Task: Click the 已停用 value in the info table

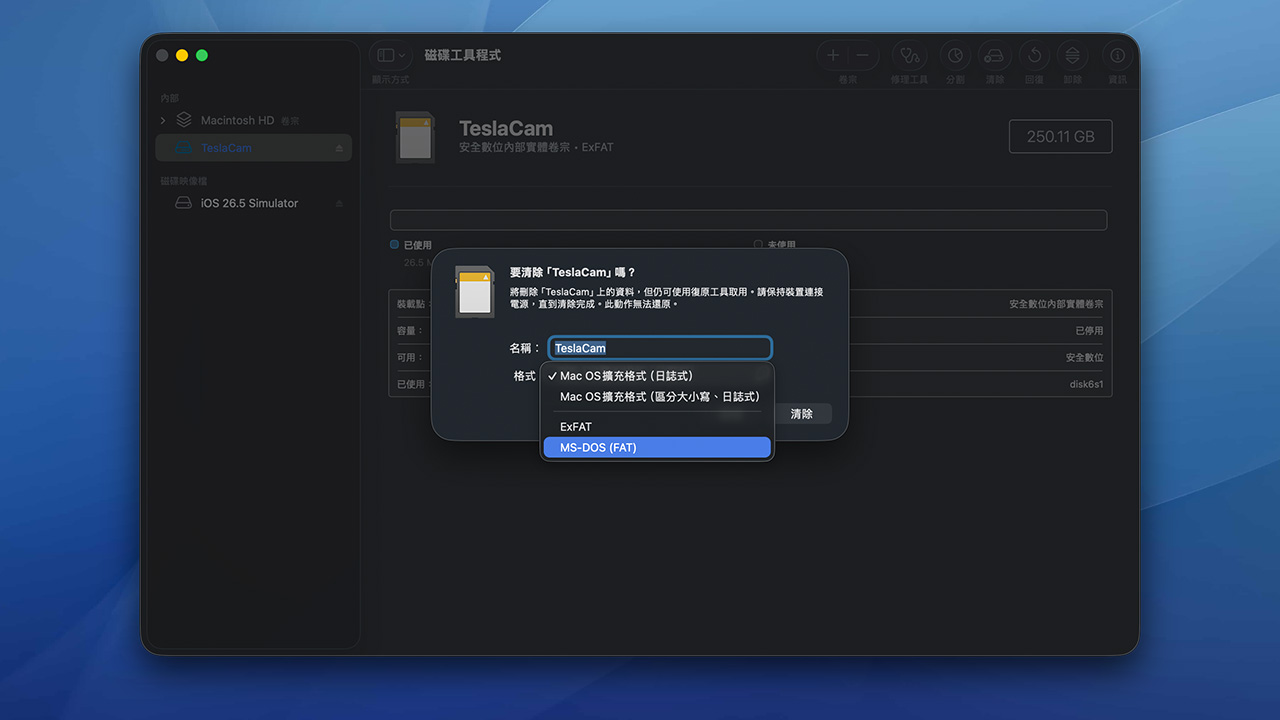Action: point(1090,331)
